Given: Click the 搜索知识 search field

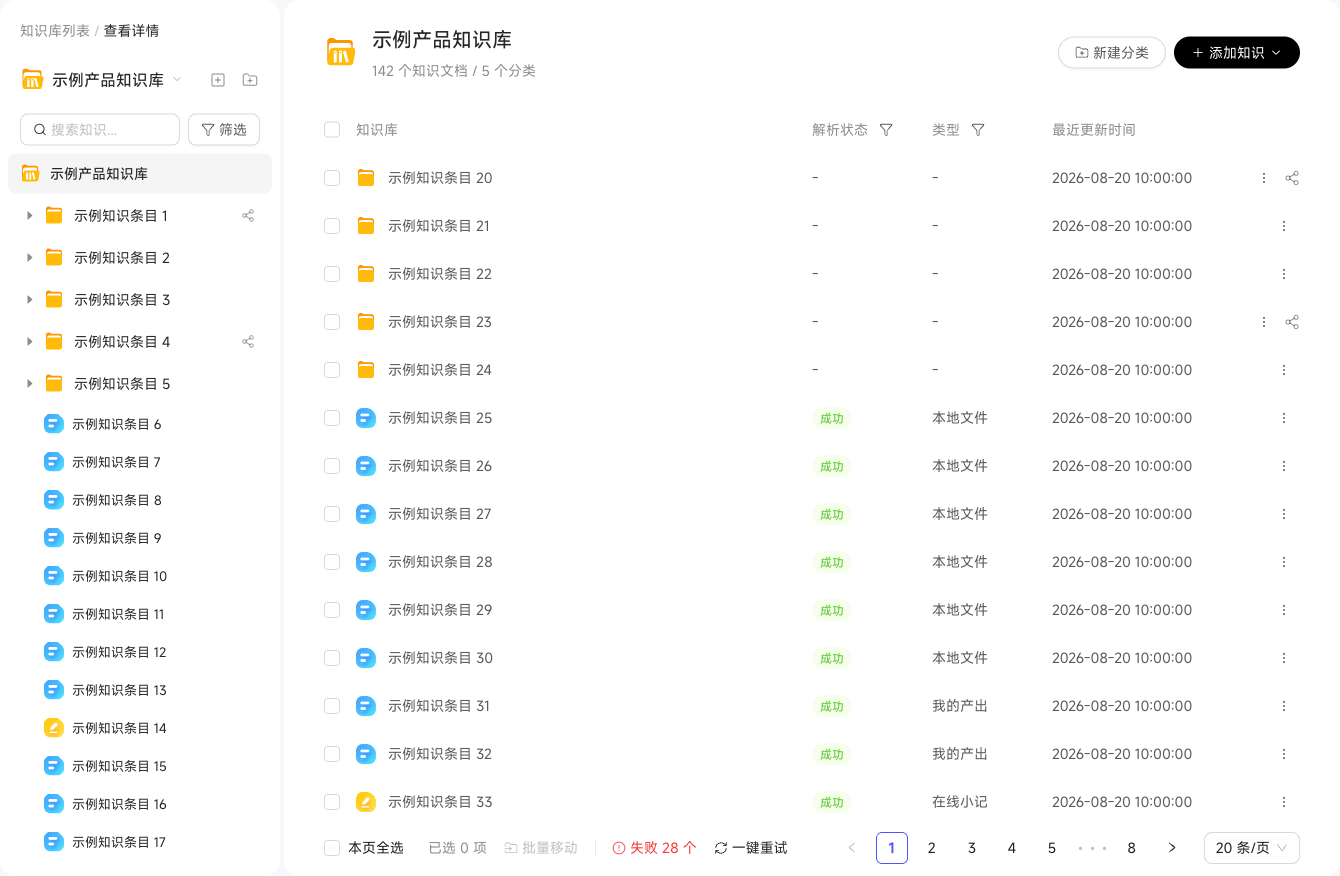Looking at the screenshot, I should [100, 130].
